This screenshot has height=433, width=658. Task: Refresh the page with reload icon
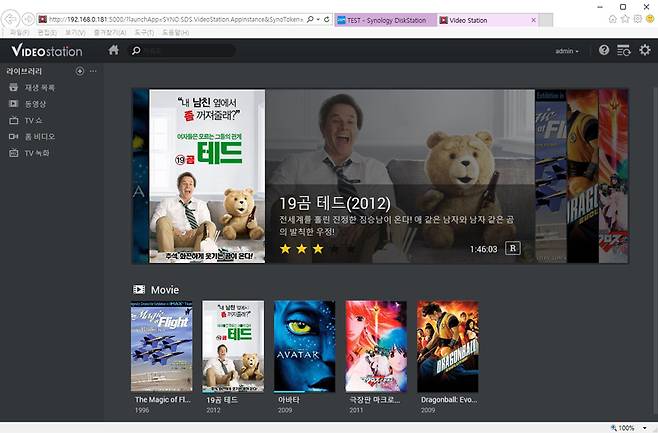pos(326,19)
